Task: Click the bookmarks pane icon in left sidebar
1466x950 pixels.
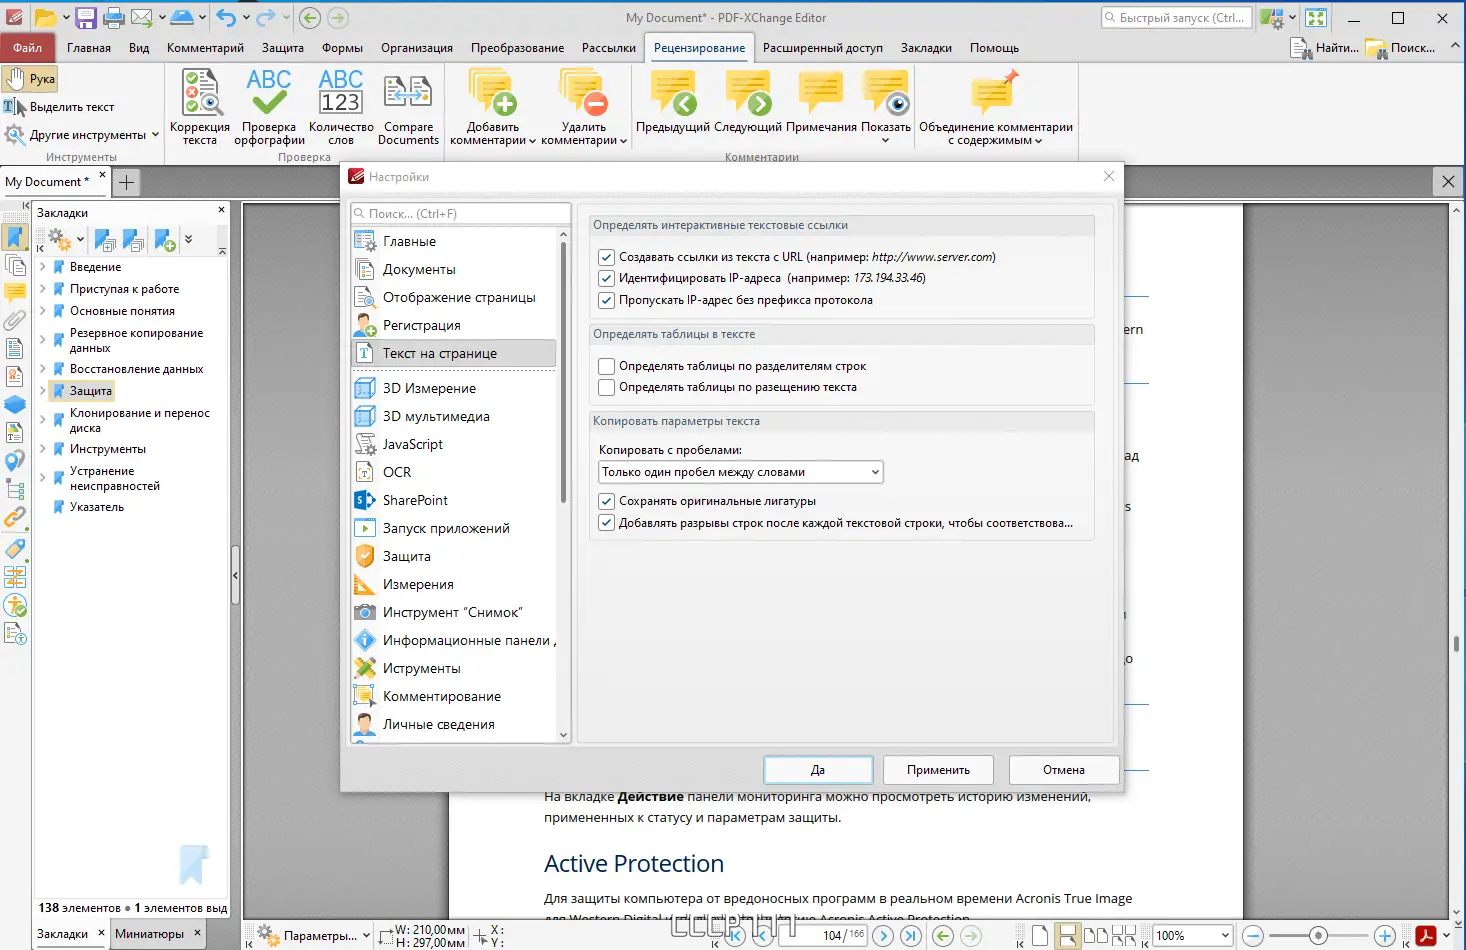Action: tap(14, 237)
